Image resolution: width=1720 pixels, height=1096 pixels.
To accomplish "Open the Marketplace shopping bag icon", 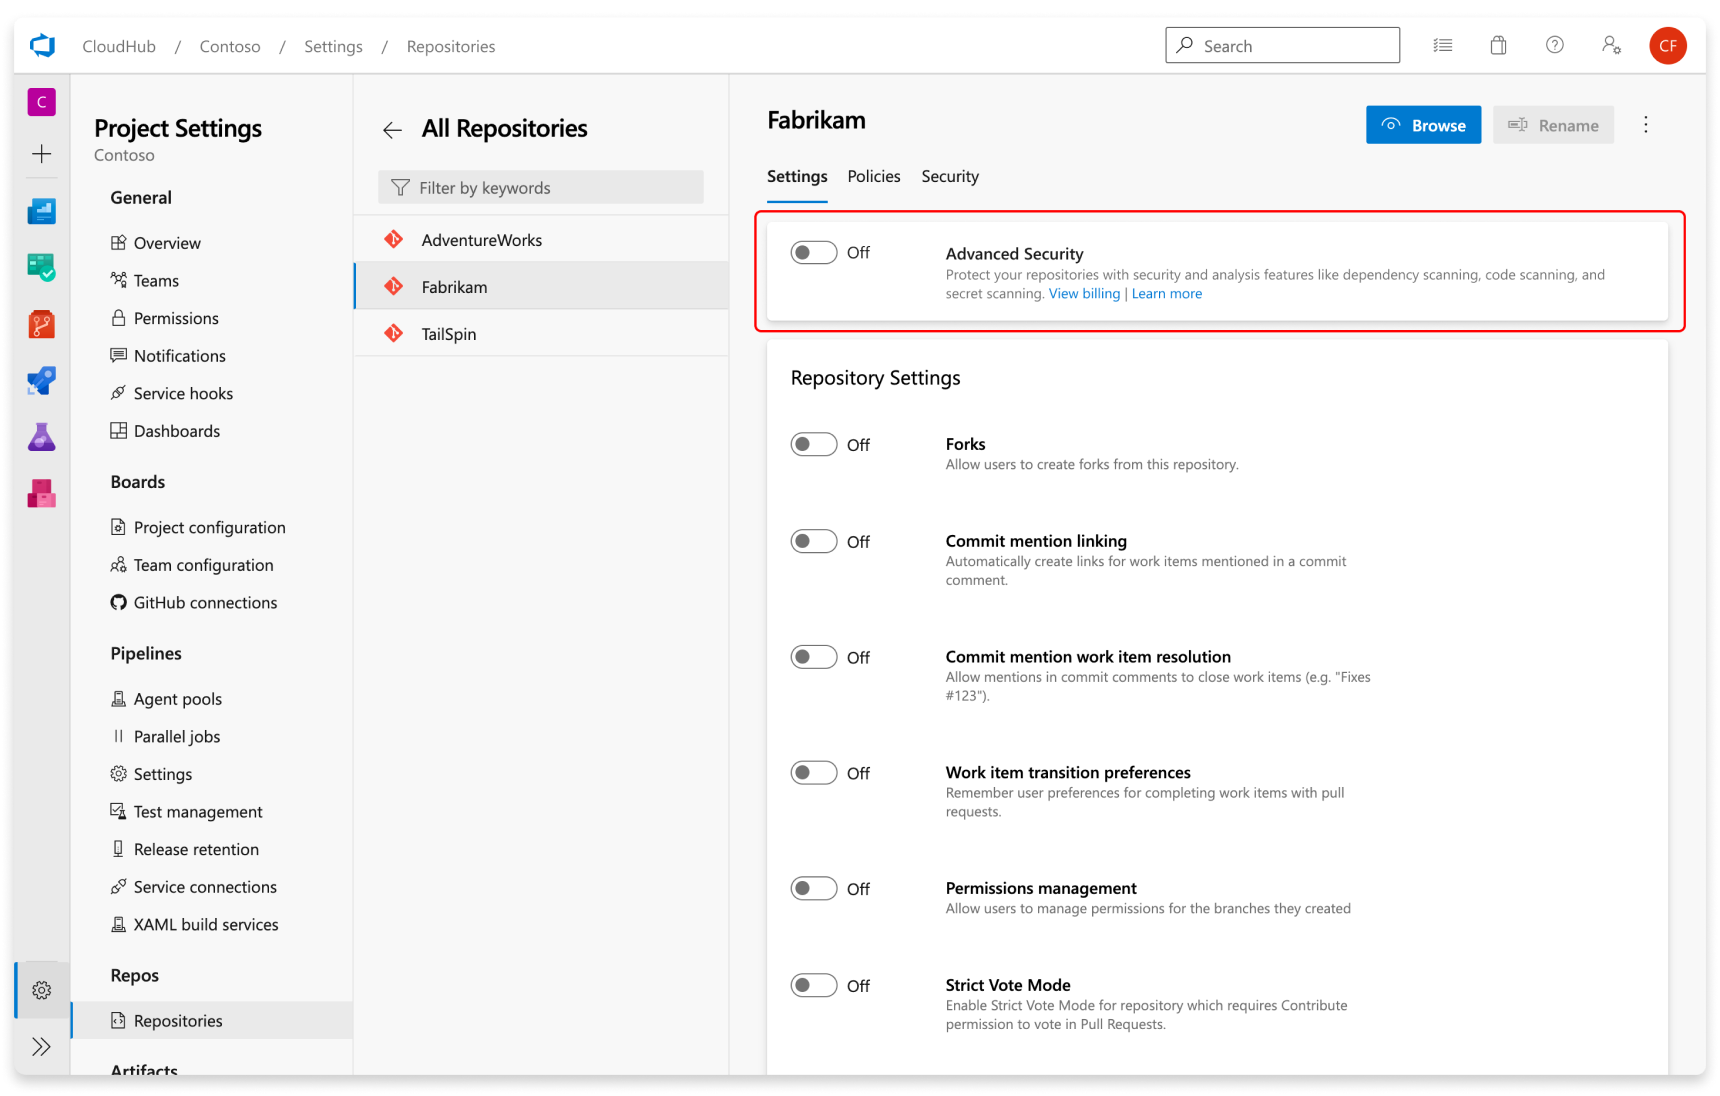I will click(x=1498, y=45).
